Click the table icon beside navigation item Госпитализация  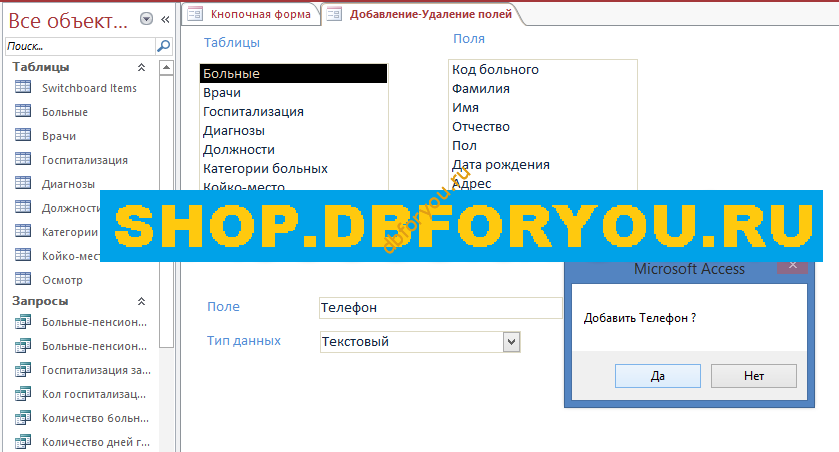[x=23, y=159]
